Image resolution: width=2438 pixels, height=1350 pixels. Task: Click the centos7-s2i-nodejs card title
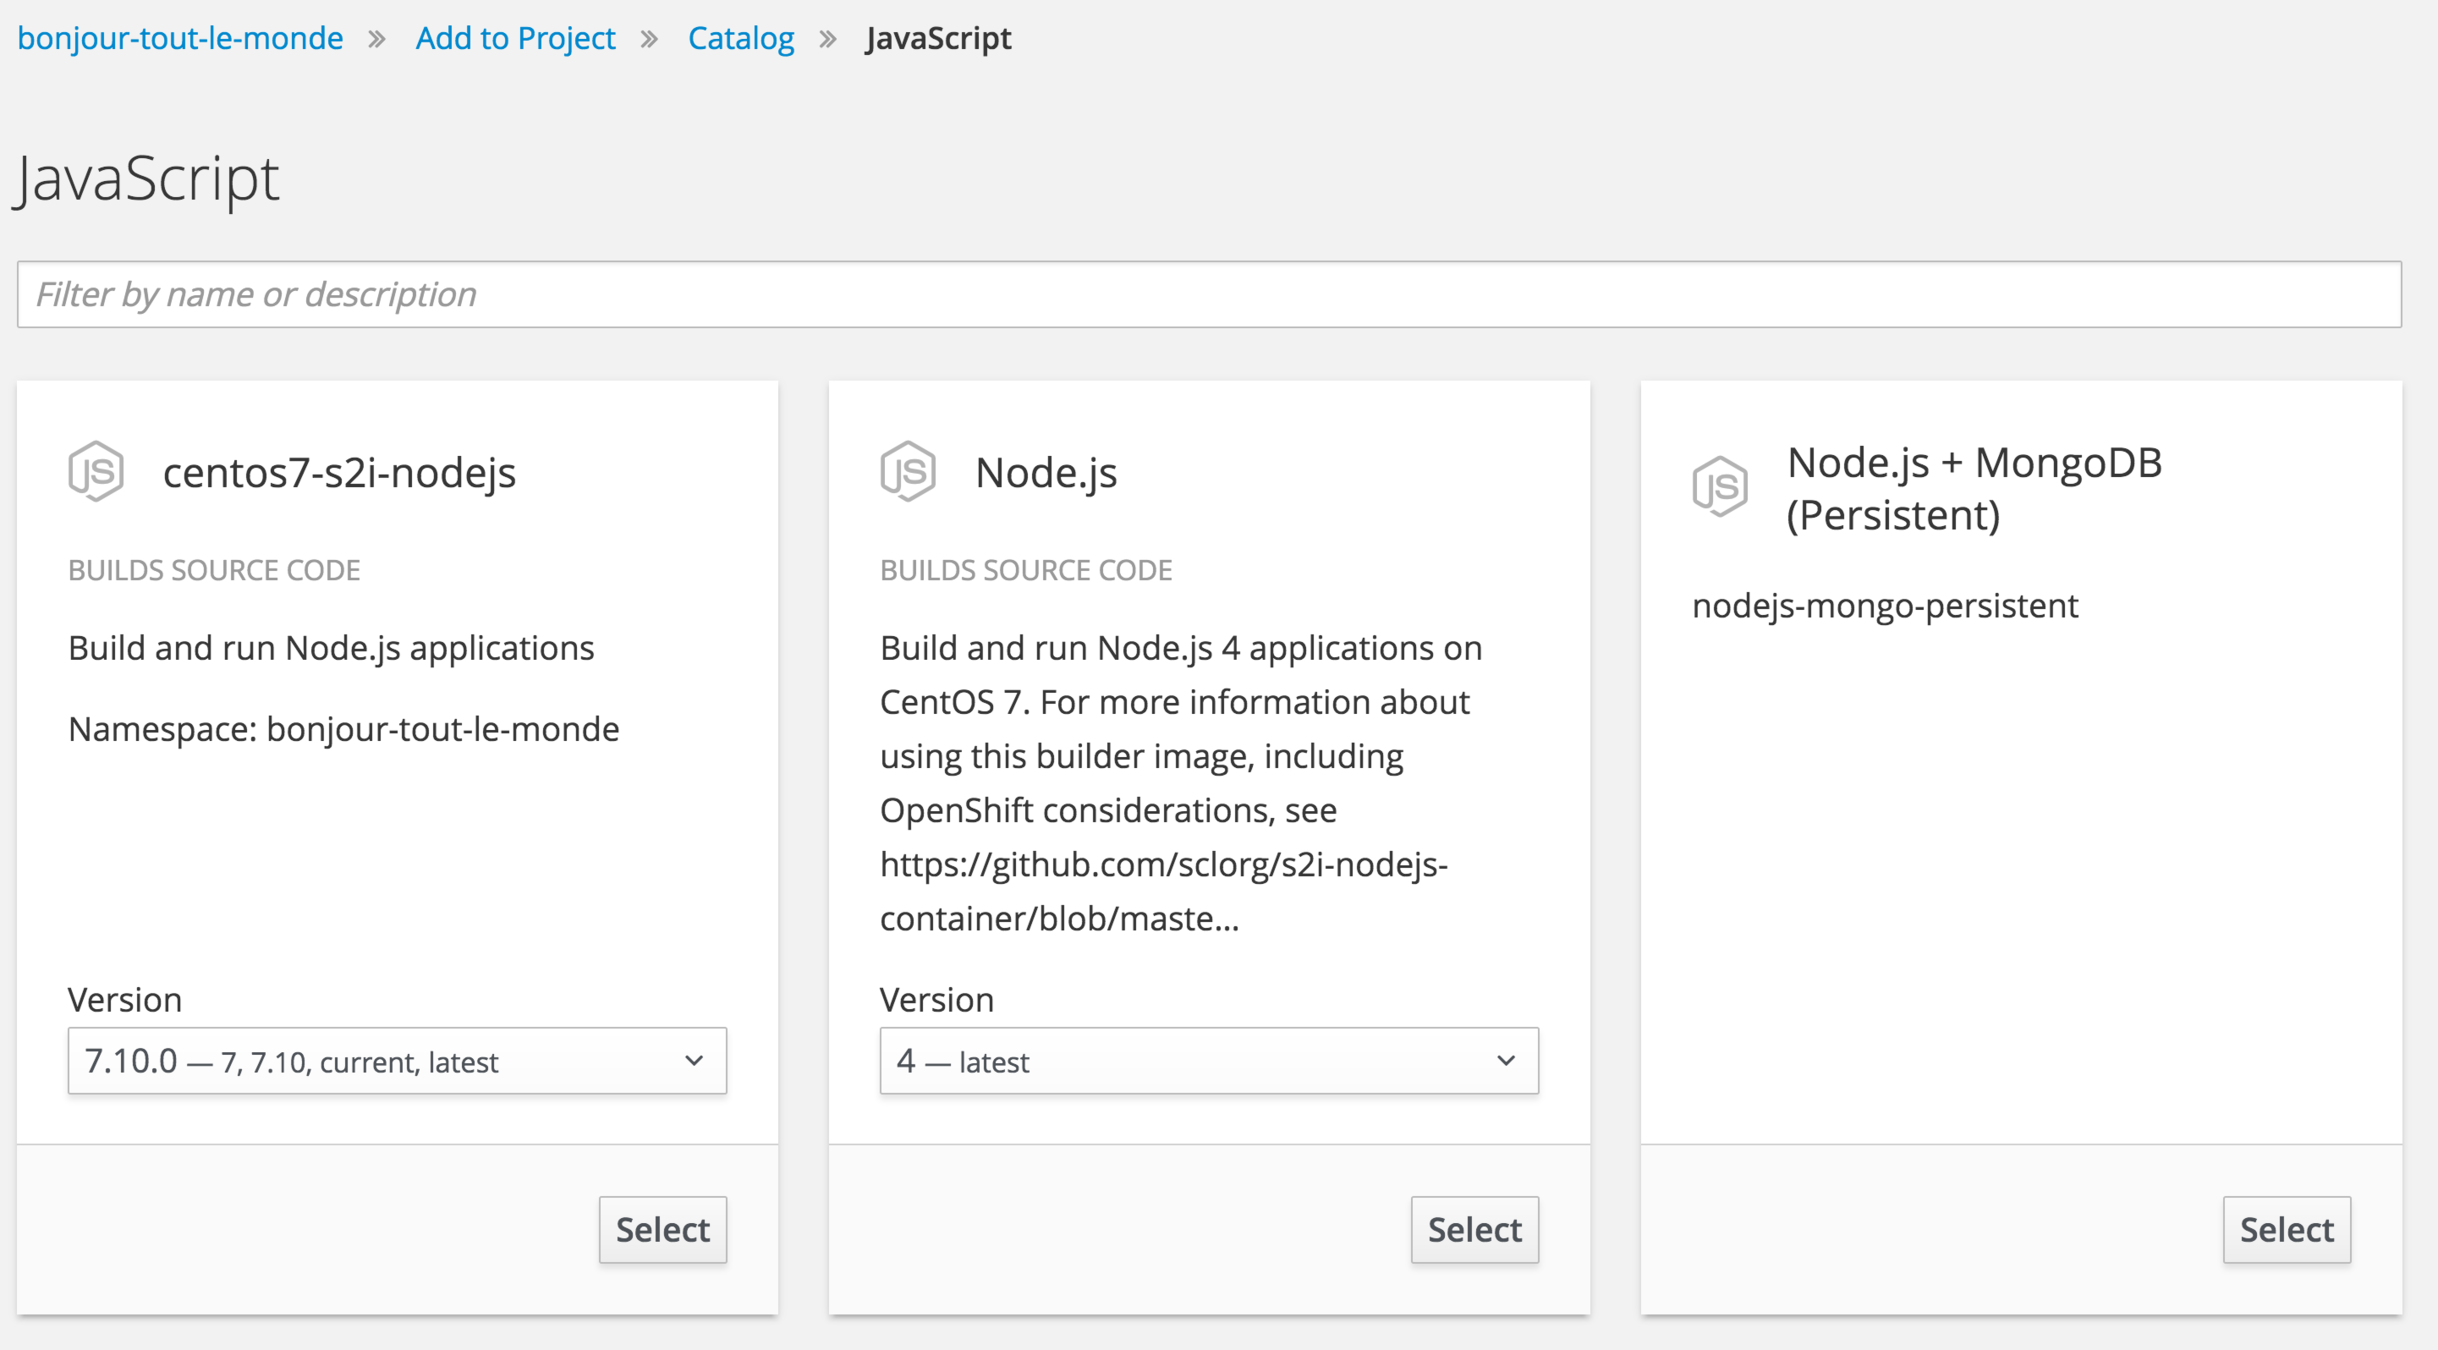pos(339,472)
